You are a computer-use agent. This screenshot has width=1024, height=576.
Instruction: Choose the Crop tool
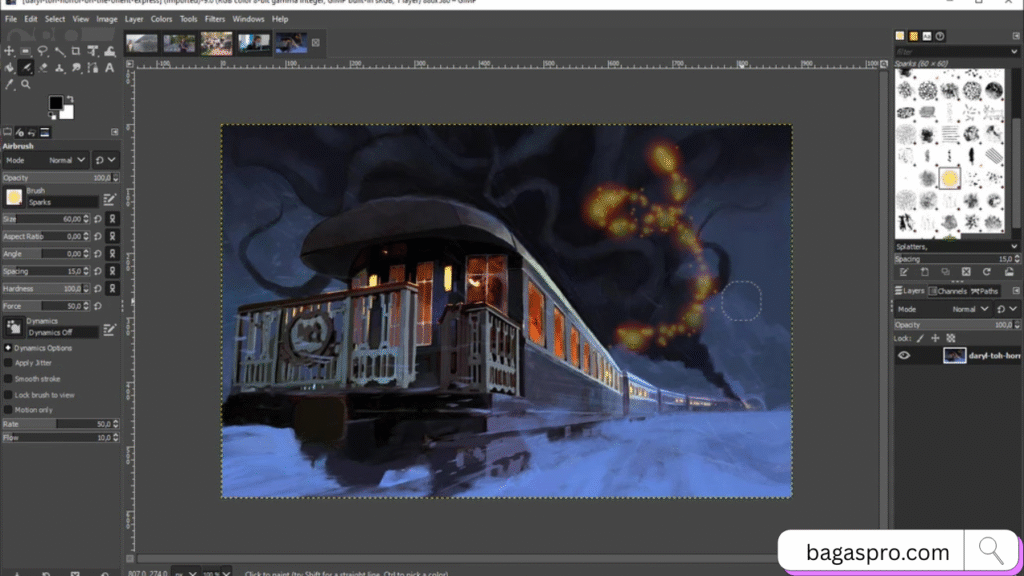click(x=76, y=51)
